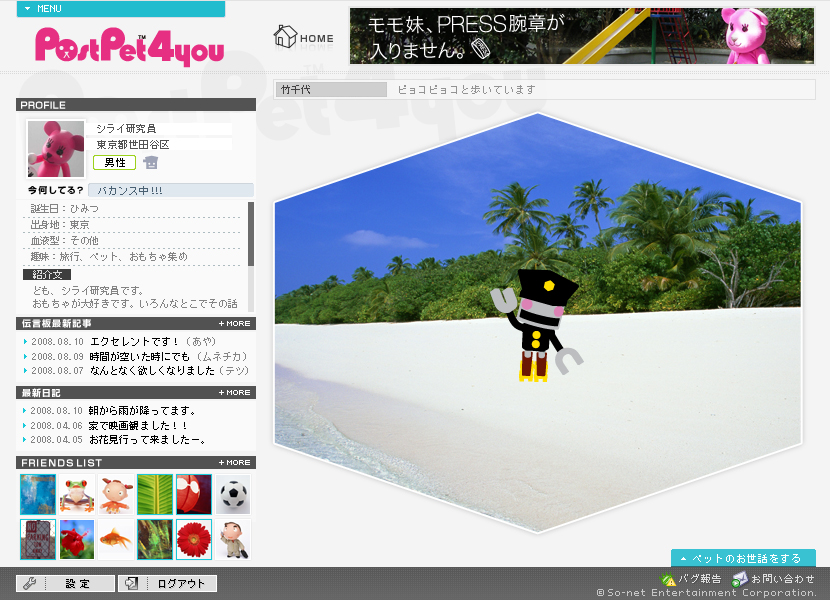Click the ログアウト logout button

168,583
